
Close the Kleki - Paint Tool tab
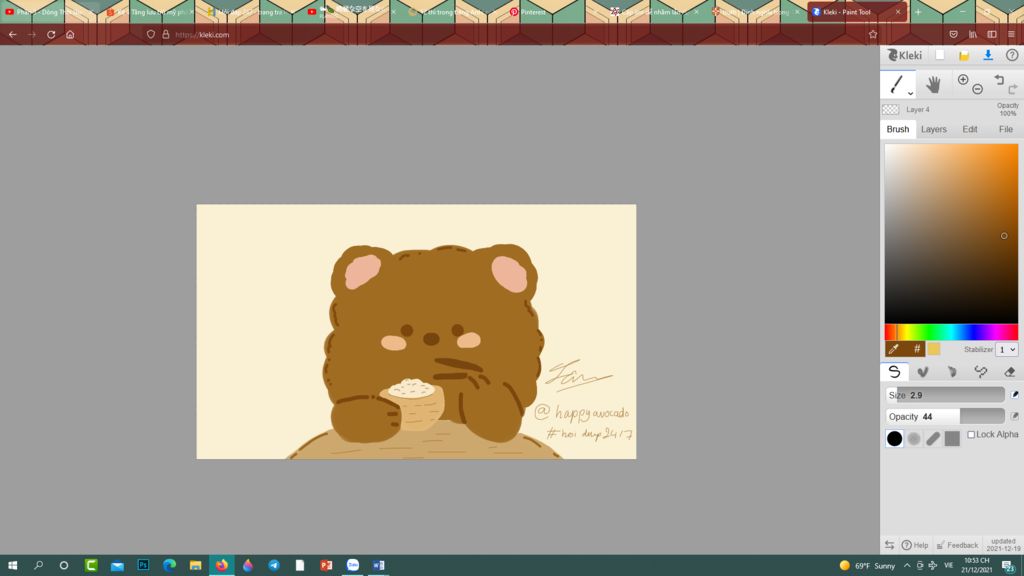point(898,12)
